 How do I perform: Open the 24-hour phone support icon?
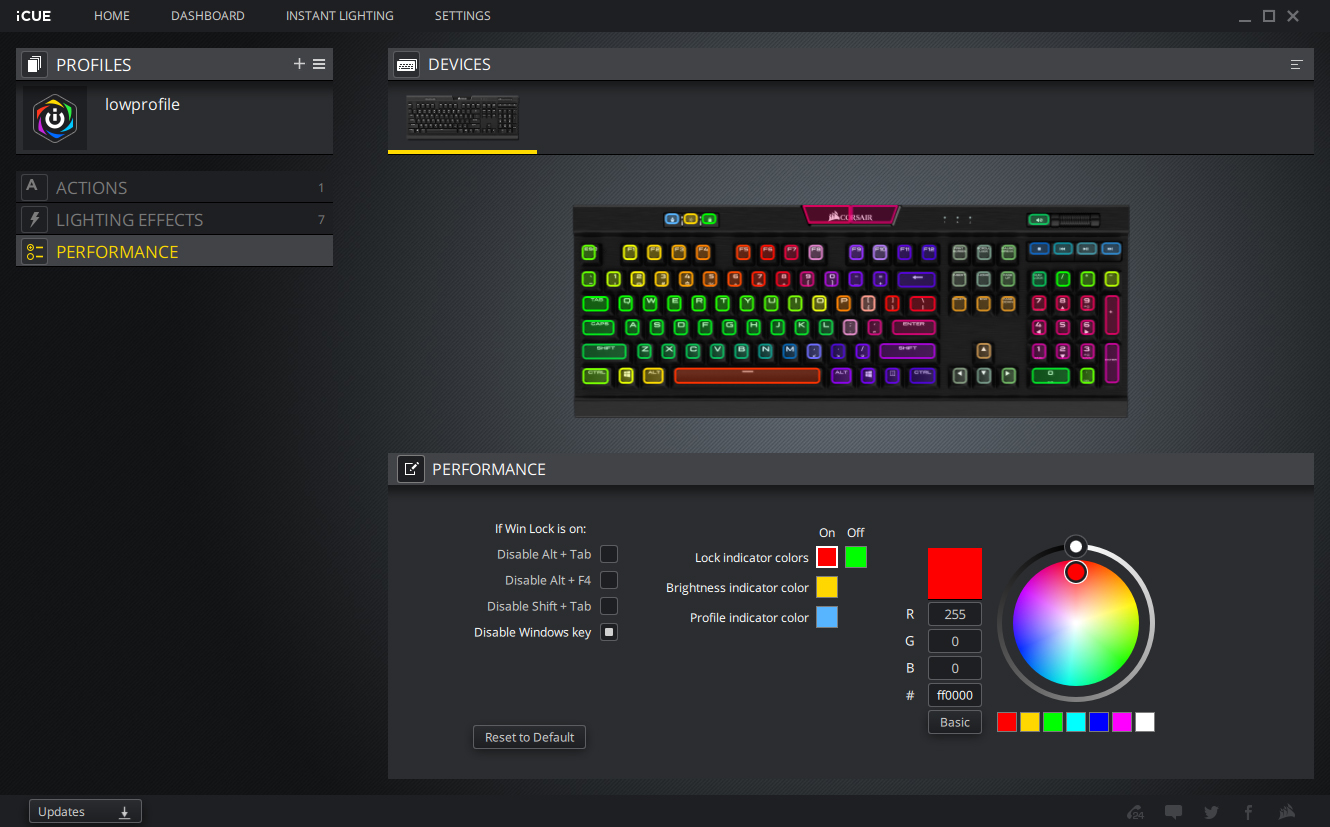click(x=1136, y=812)
